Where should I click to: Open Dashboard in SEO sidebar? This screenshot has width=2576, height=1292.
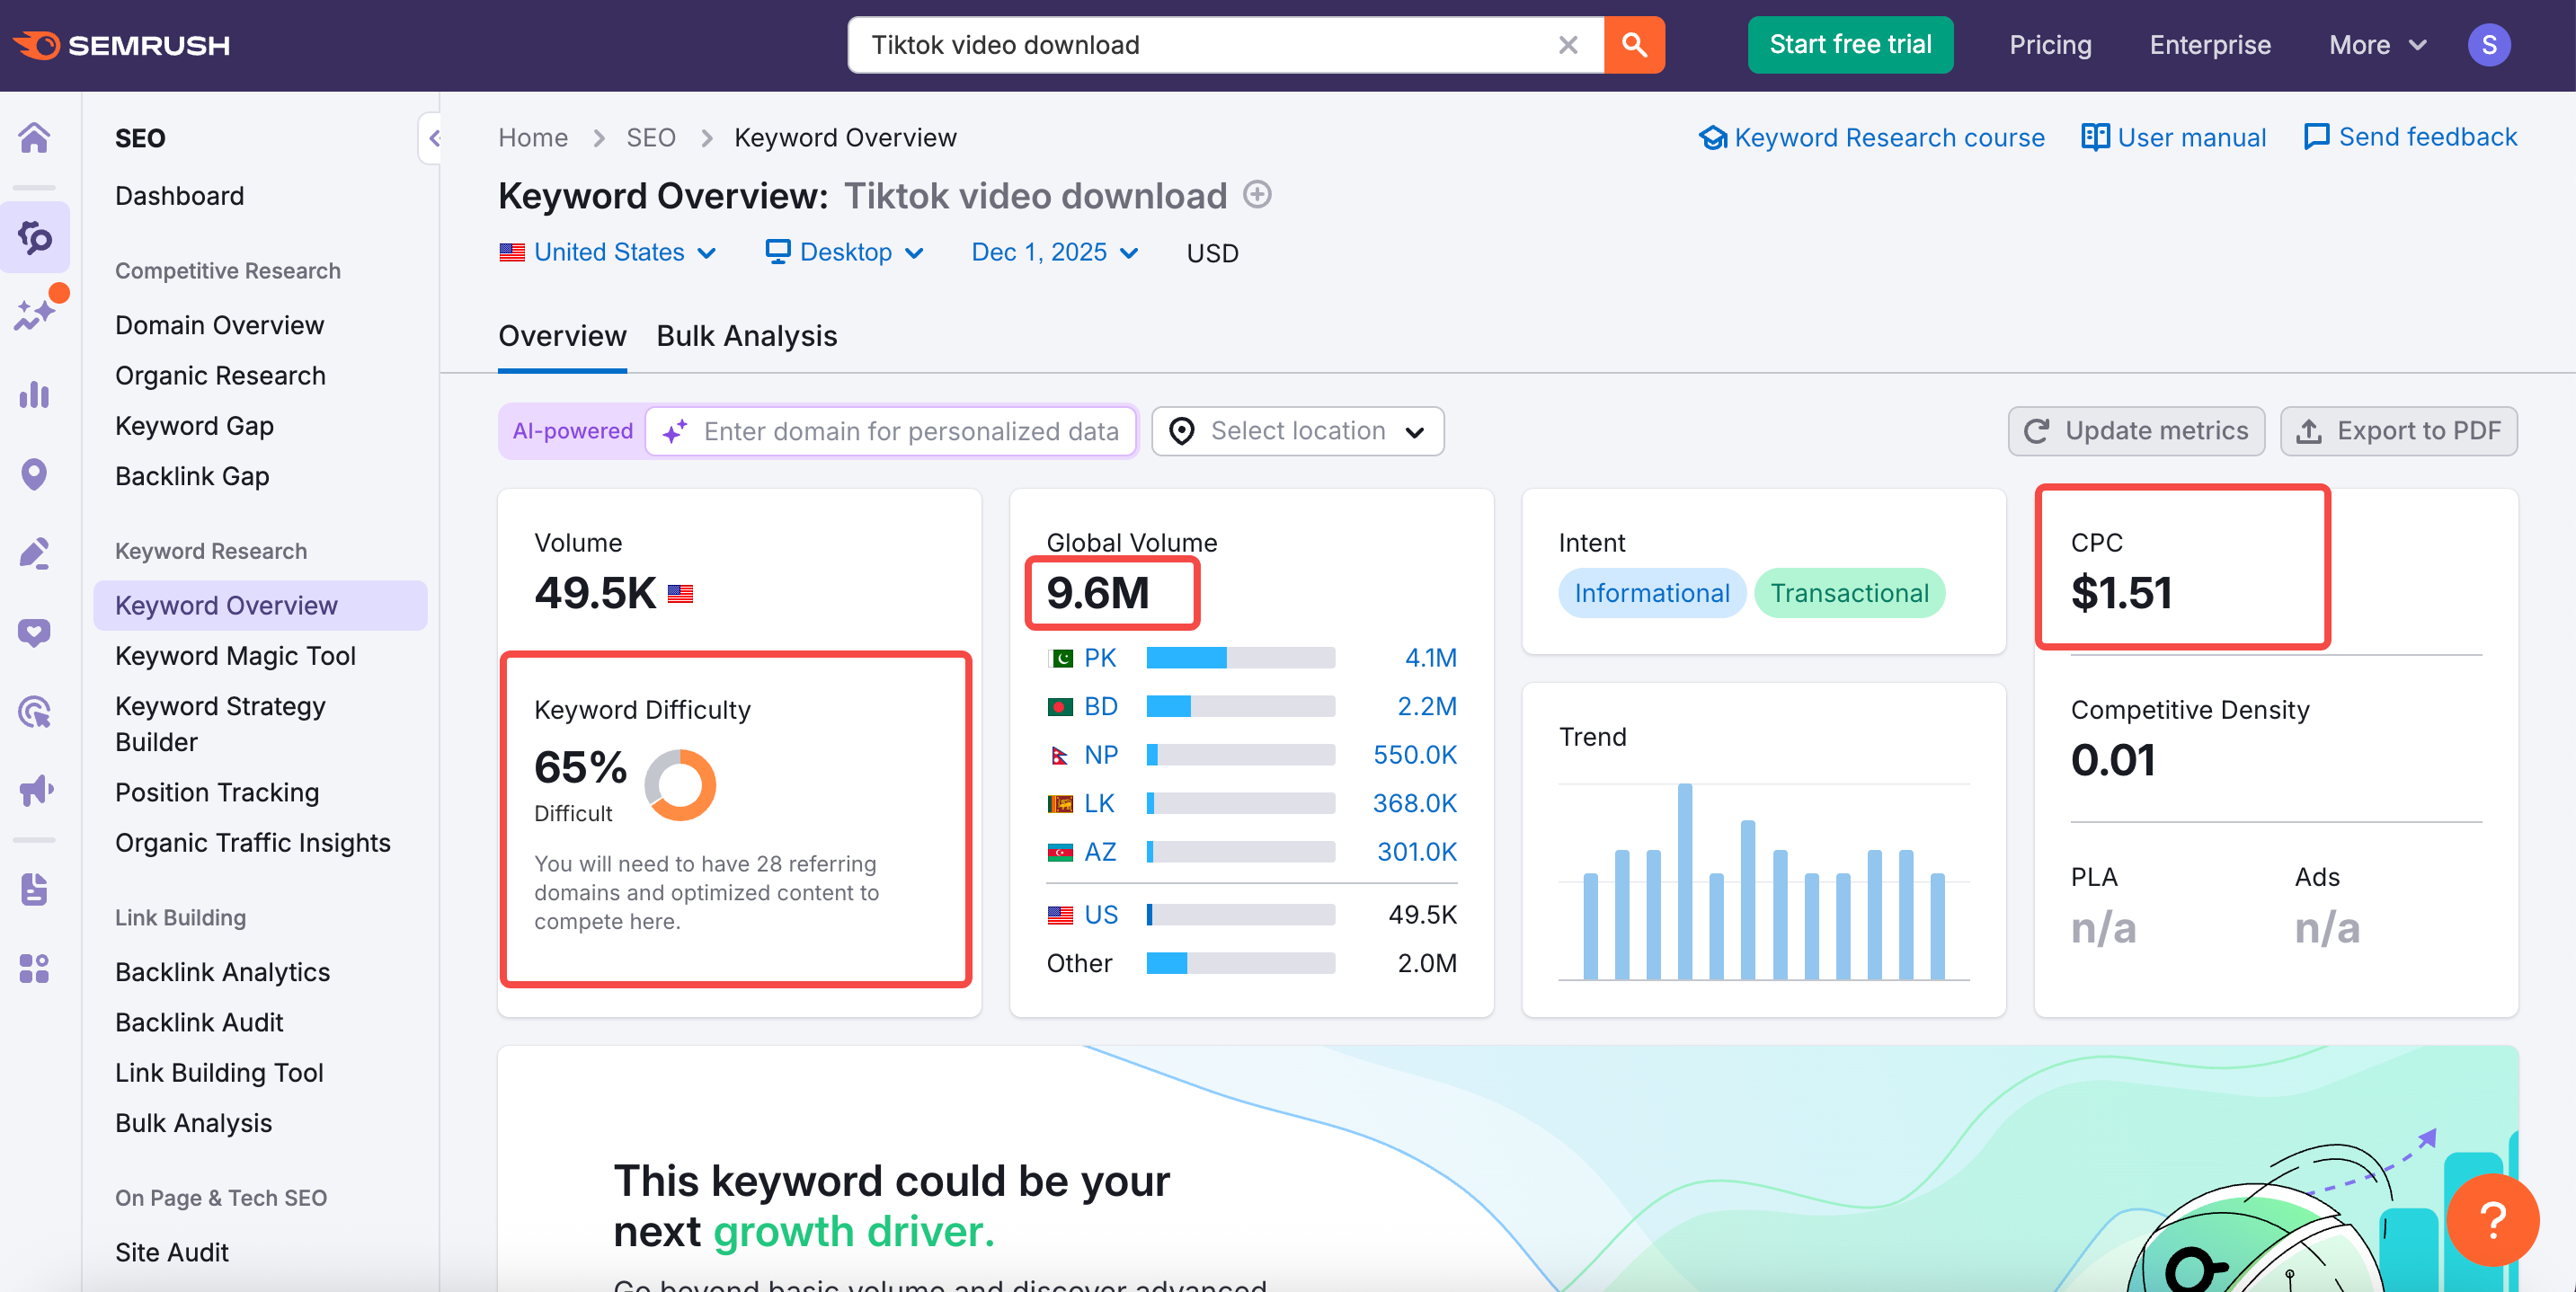click(x=179, y=196)
